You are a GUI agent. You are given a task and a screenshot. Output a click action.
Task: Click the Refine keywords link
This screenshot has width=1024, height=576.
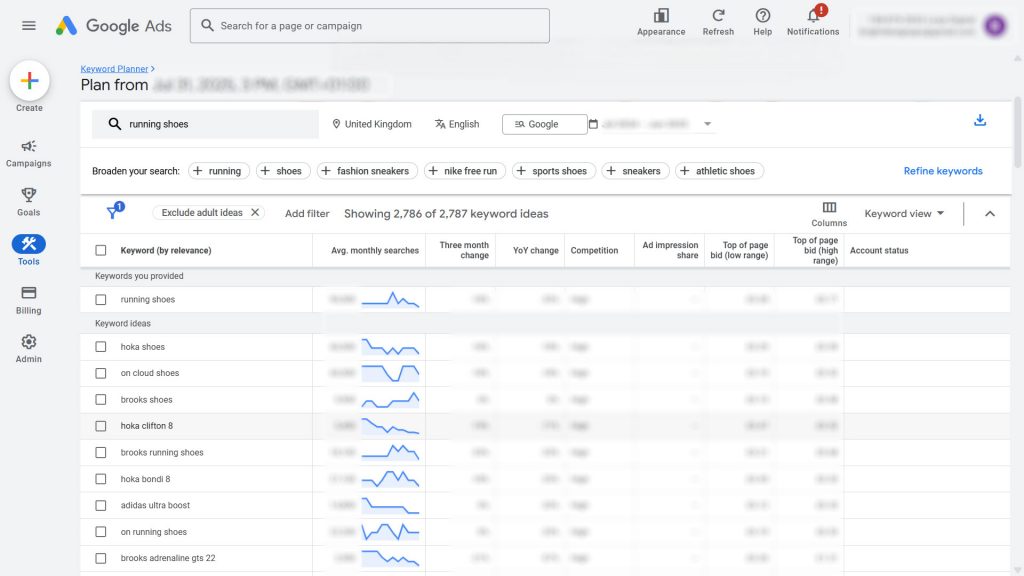[942, 171]
